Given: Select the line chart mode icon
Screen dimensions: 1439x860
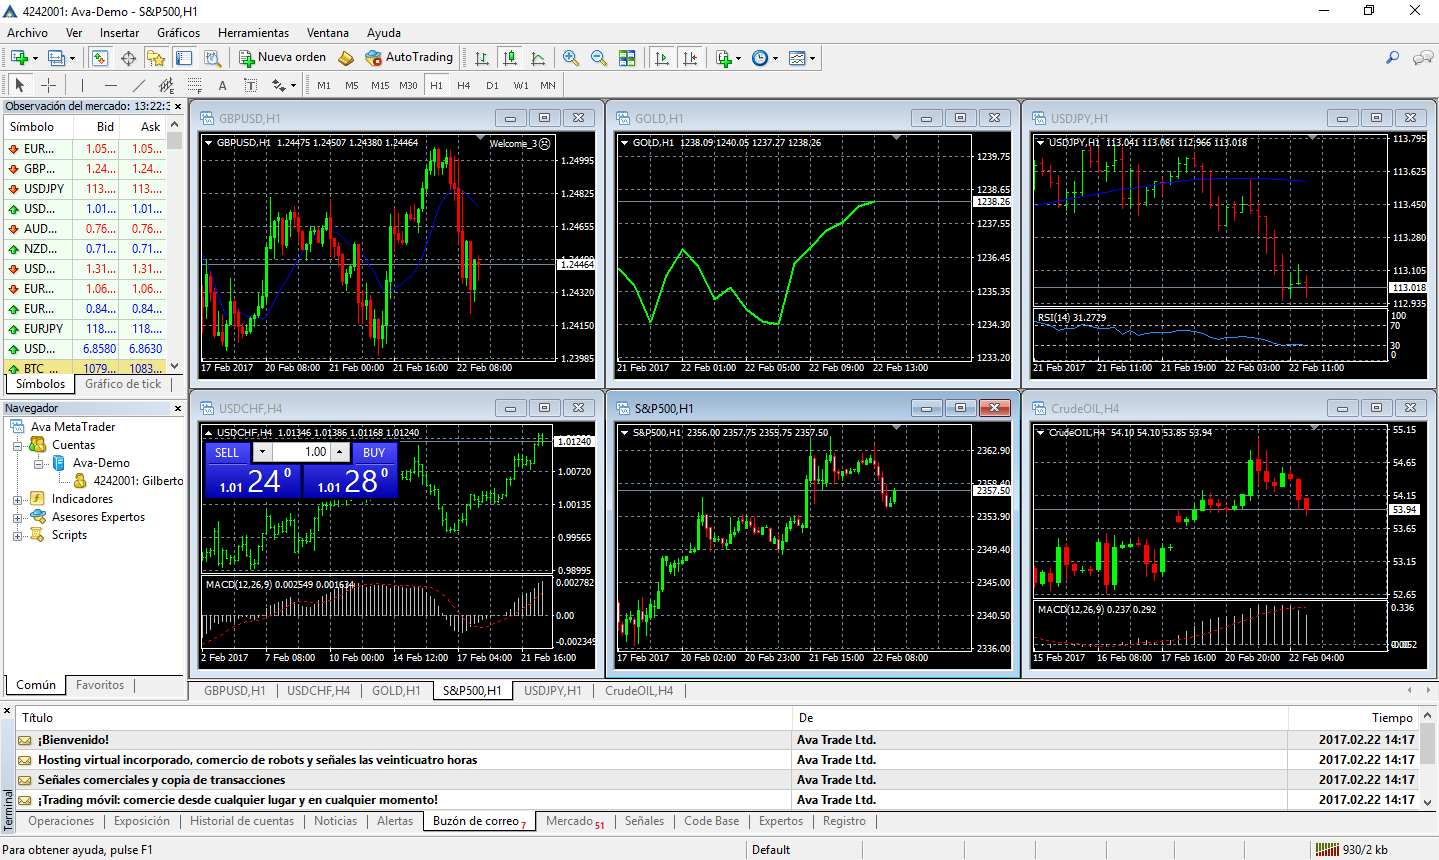Looking at the screenshot, I should [540, 57].
